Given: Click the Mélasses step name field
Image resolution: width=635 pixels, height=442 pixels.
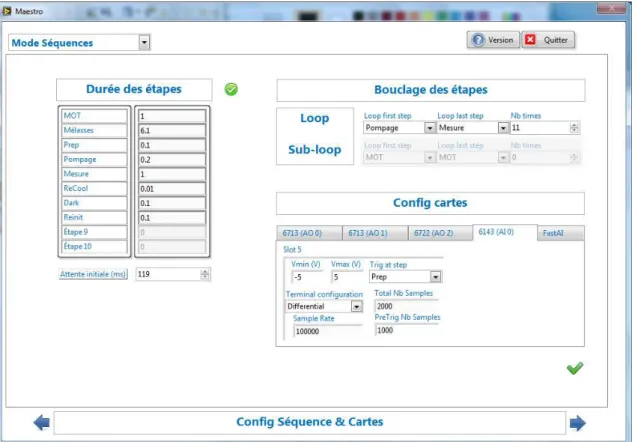Looking at the screenshot, I should (x=94, y=130).
